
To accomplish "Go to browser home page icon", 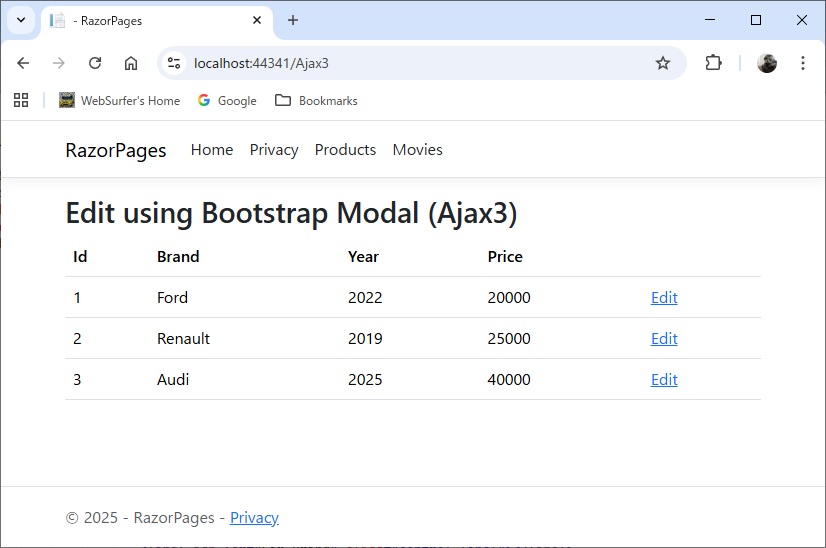I will pos(131,63).
